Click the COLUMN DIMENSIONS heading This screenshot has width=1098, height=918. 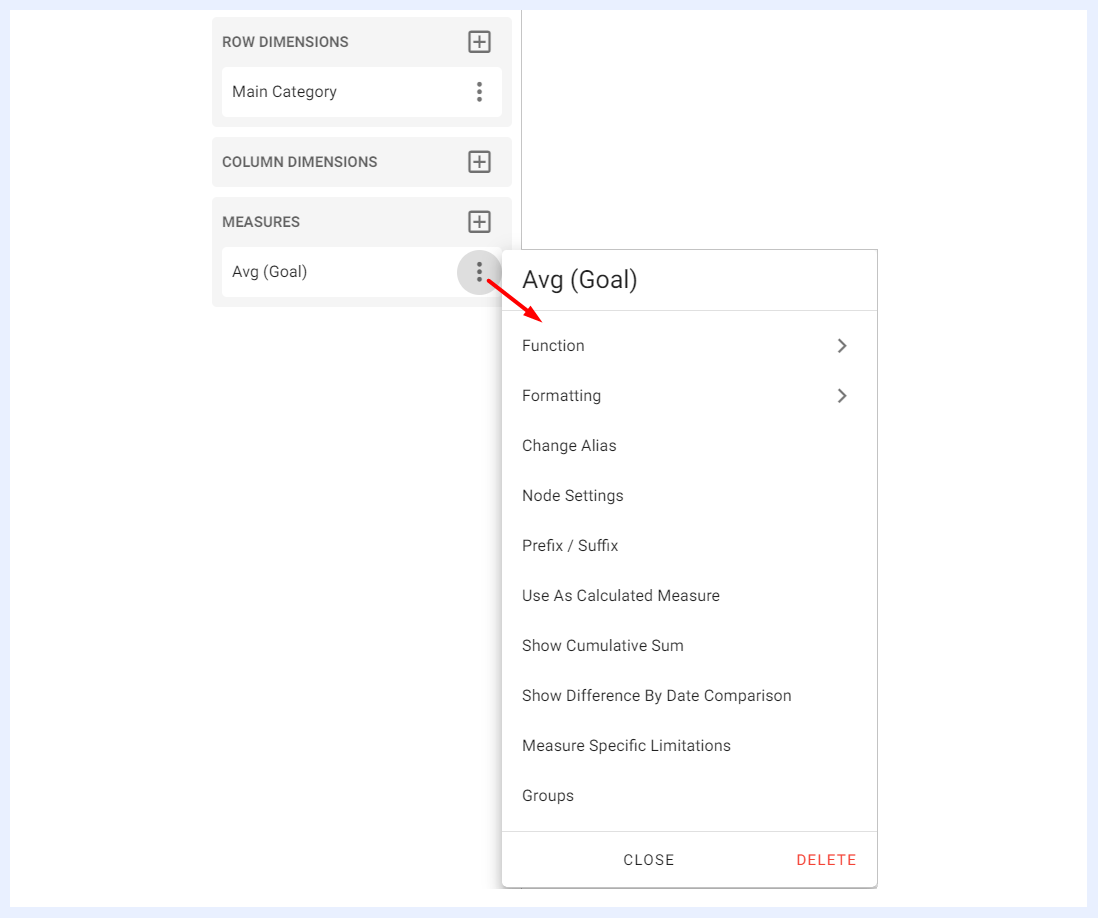click(300, 162)
